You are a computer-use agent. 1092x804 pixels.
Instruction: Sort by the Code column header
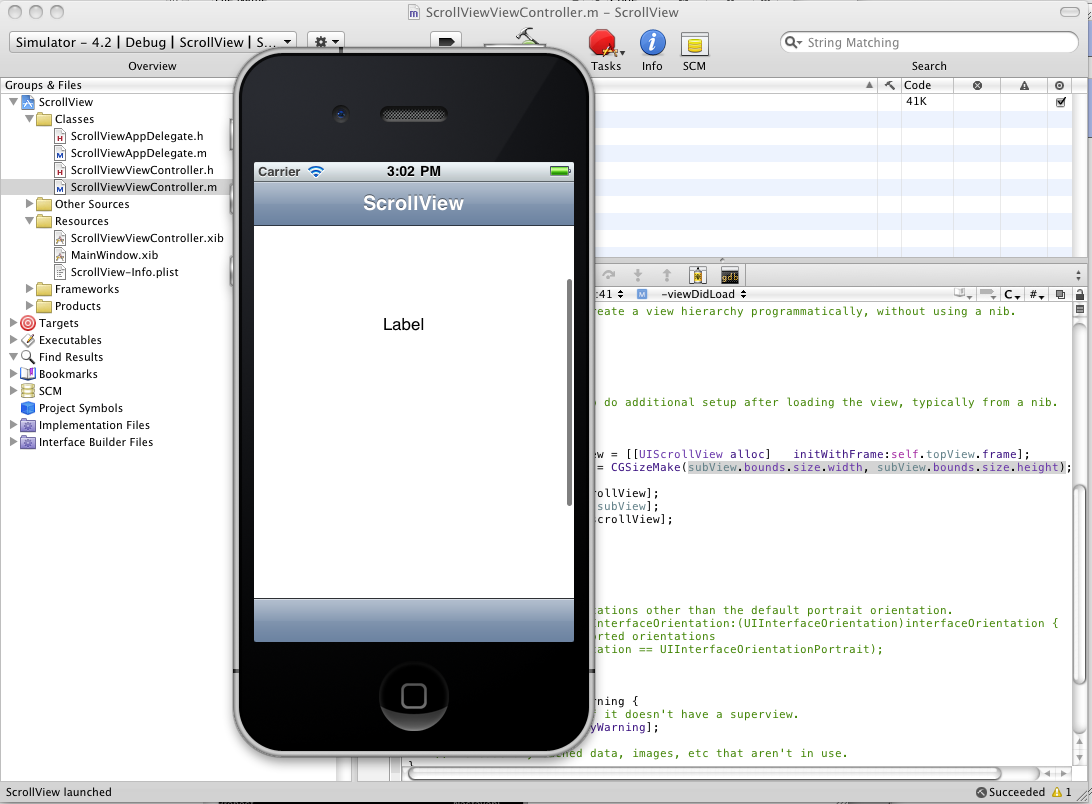tap(926, 85)
